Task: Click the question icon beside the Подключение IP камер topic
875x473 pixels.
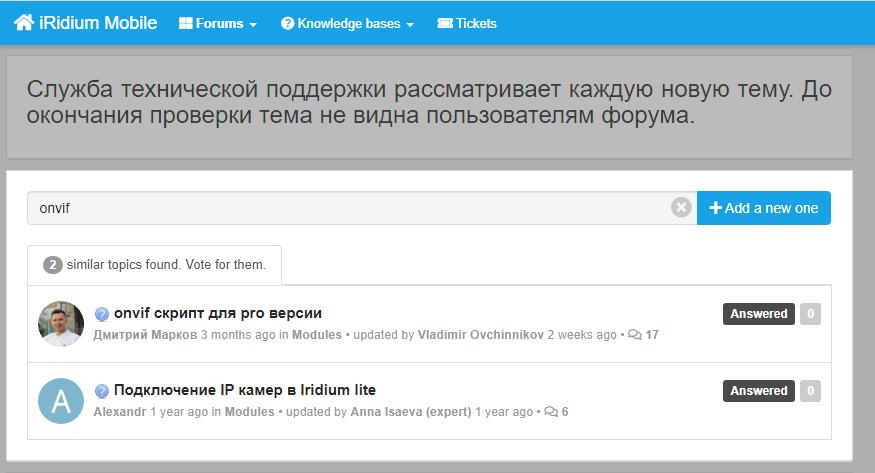Action: point(102,391)
